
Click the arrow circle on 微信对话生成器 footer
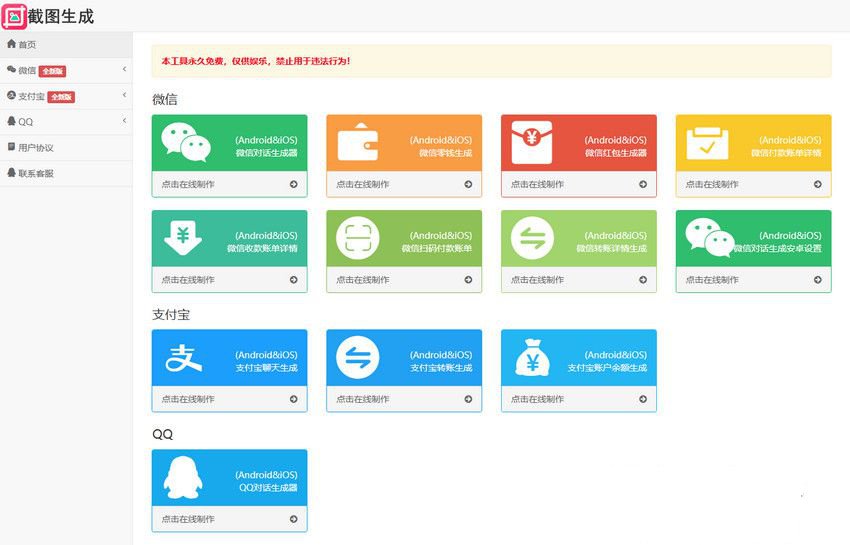[293, 184]
